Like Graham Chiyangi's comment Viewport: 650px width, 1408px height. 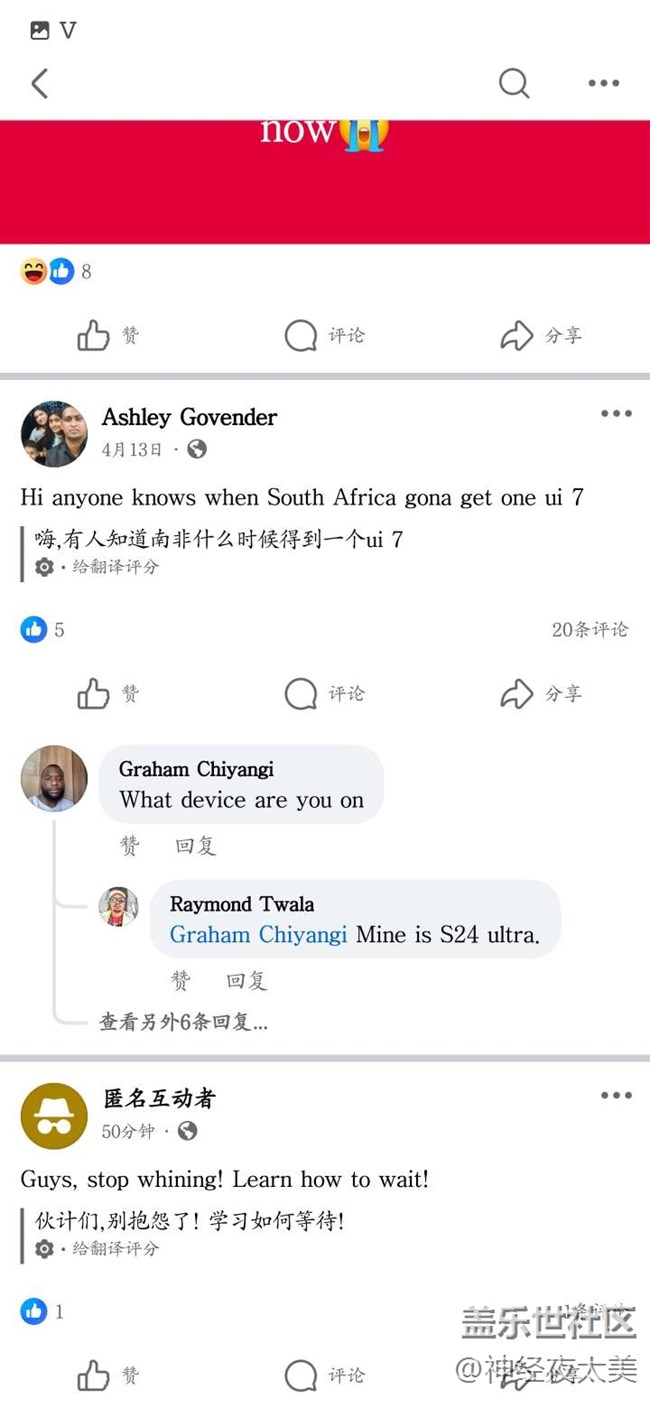[130, 846]
